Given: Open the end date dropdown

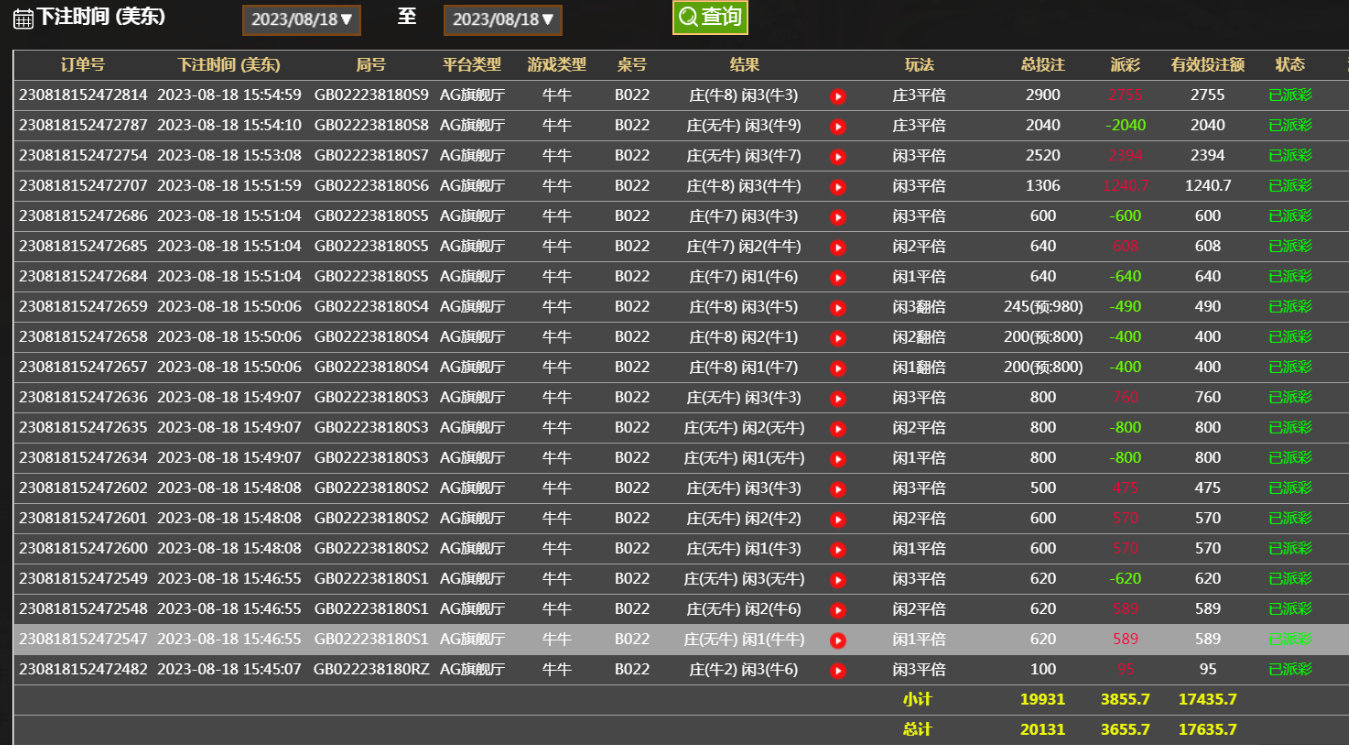Looking at the screenshot, I should click(503, 20).
